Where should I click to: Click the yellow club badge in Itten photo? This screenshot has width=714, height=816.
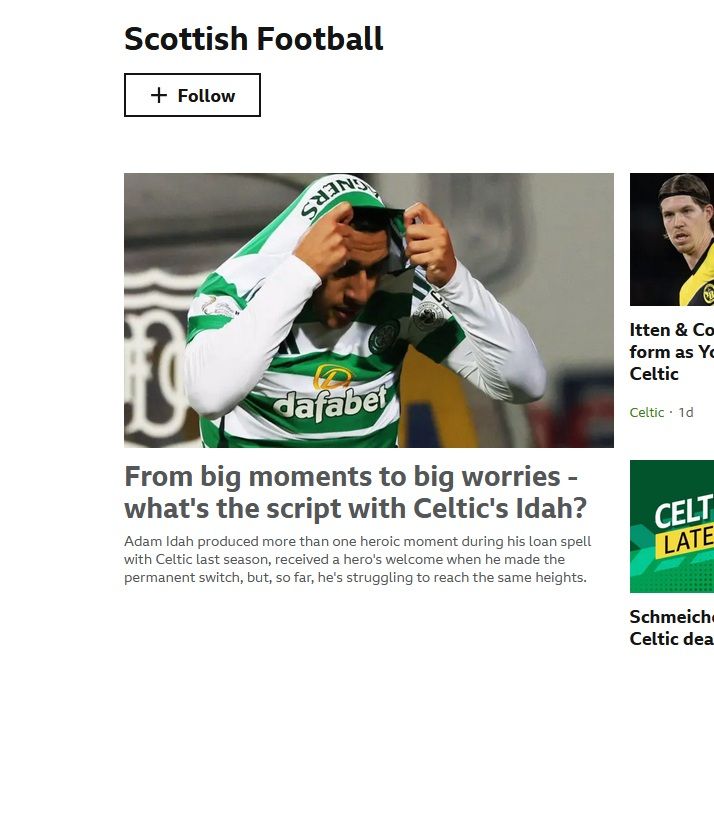point(707,294)
